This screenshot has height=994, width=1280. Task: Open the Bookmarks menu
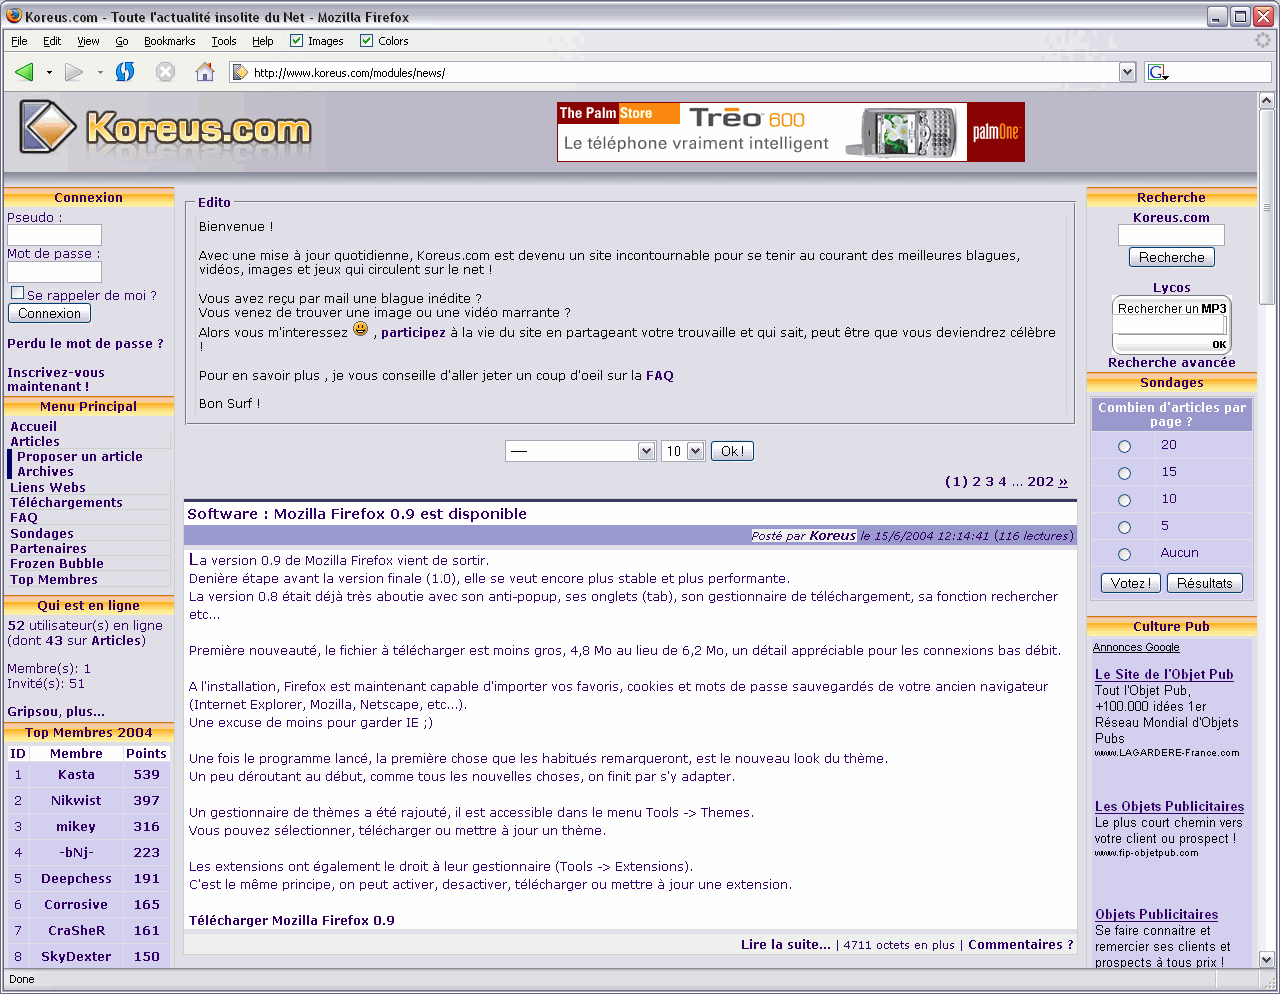pos(169,41)
